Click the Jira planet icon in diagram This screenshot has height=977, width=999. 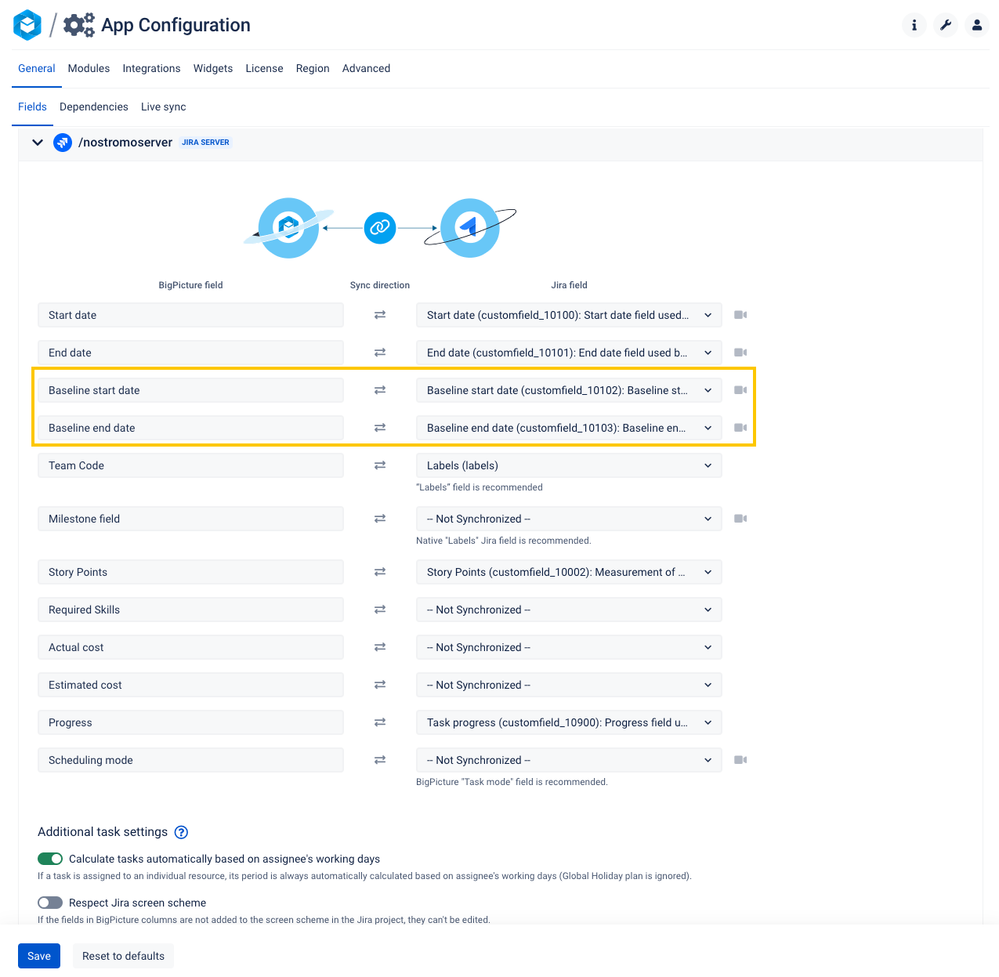click(470, 228)
